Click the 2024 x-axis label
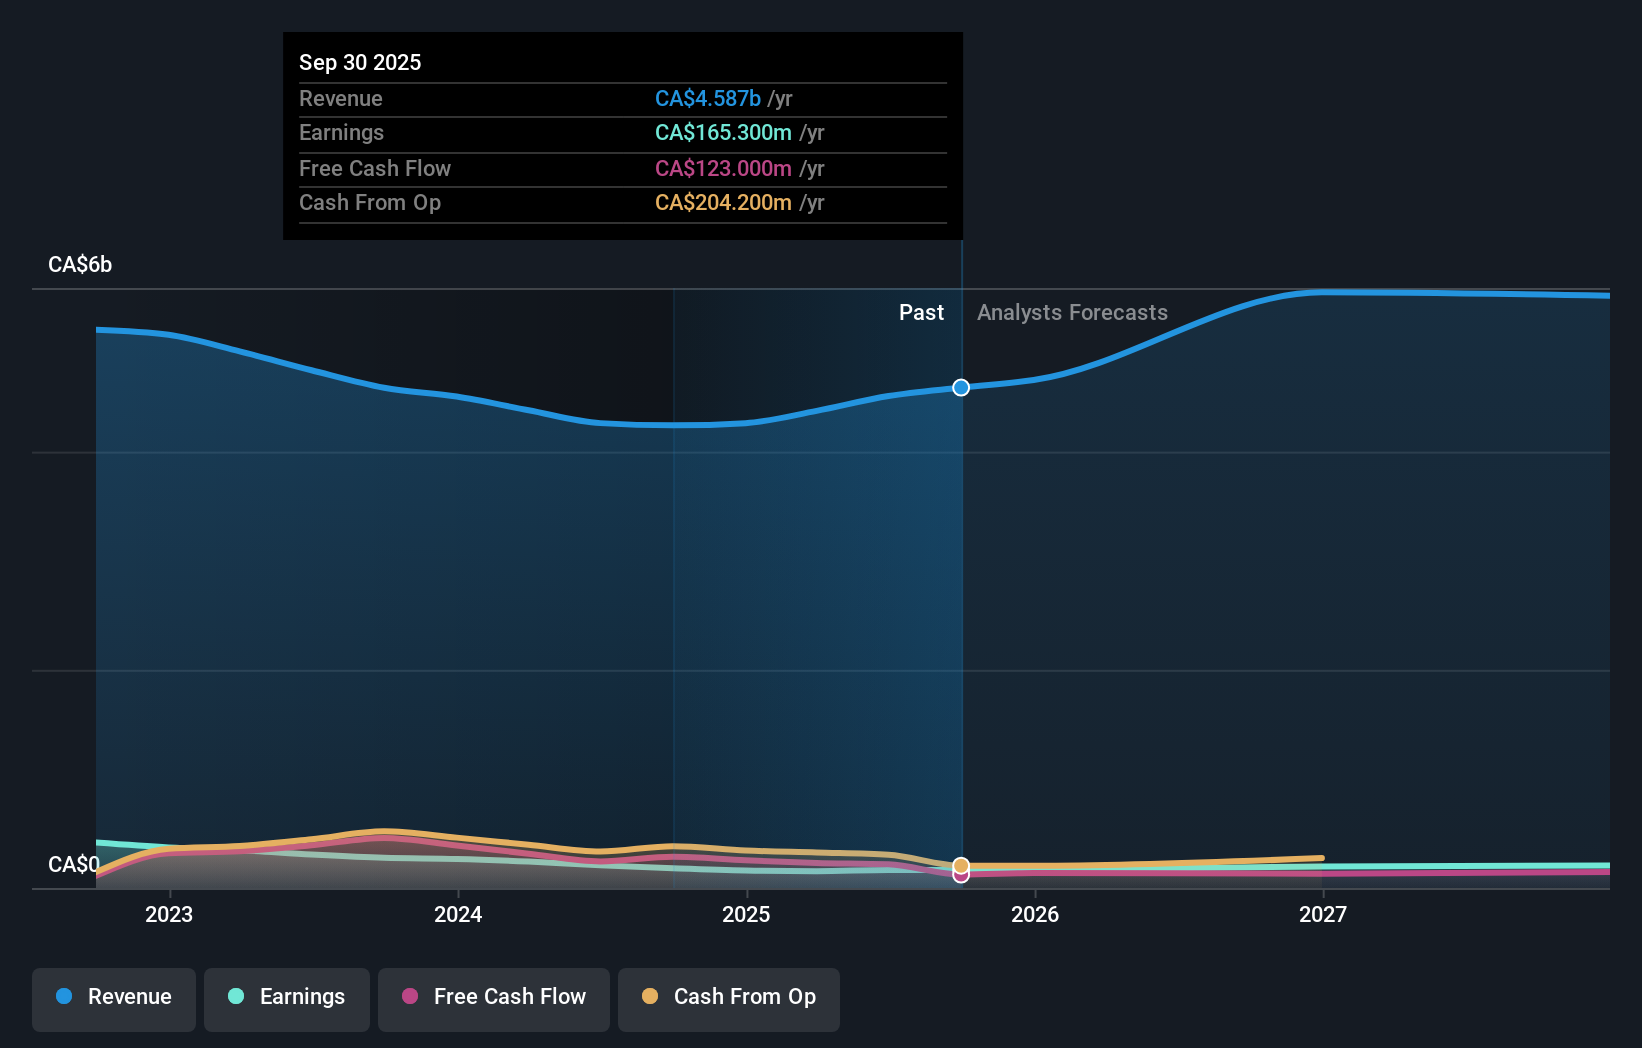The height and width of the screenshot is (1048, 1642). point(458,914)
